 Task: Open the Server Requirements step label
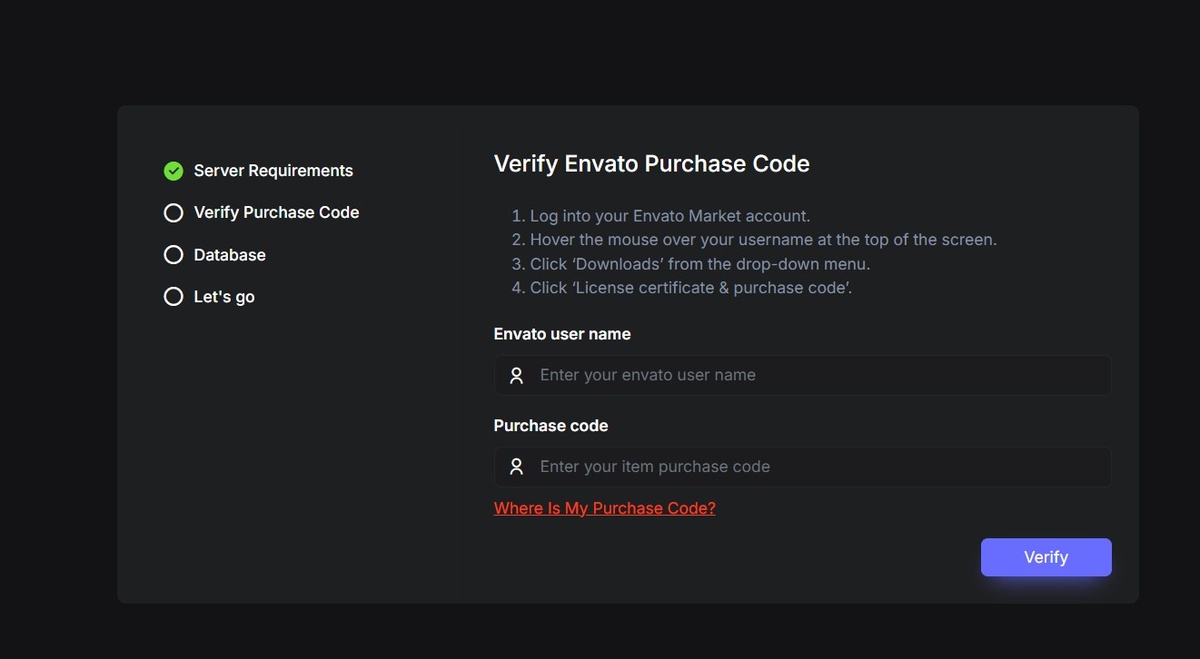point(273,171)
